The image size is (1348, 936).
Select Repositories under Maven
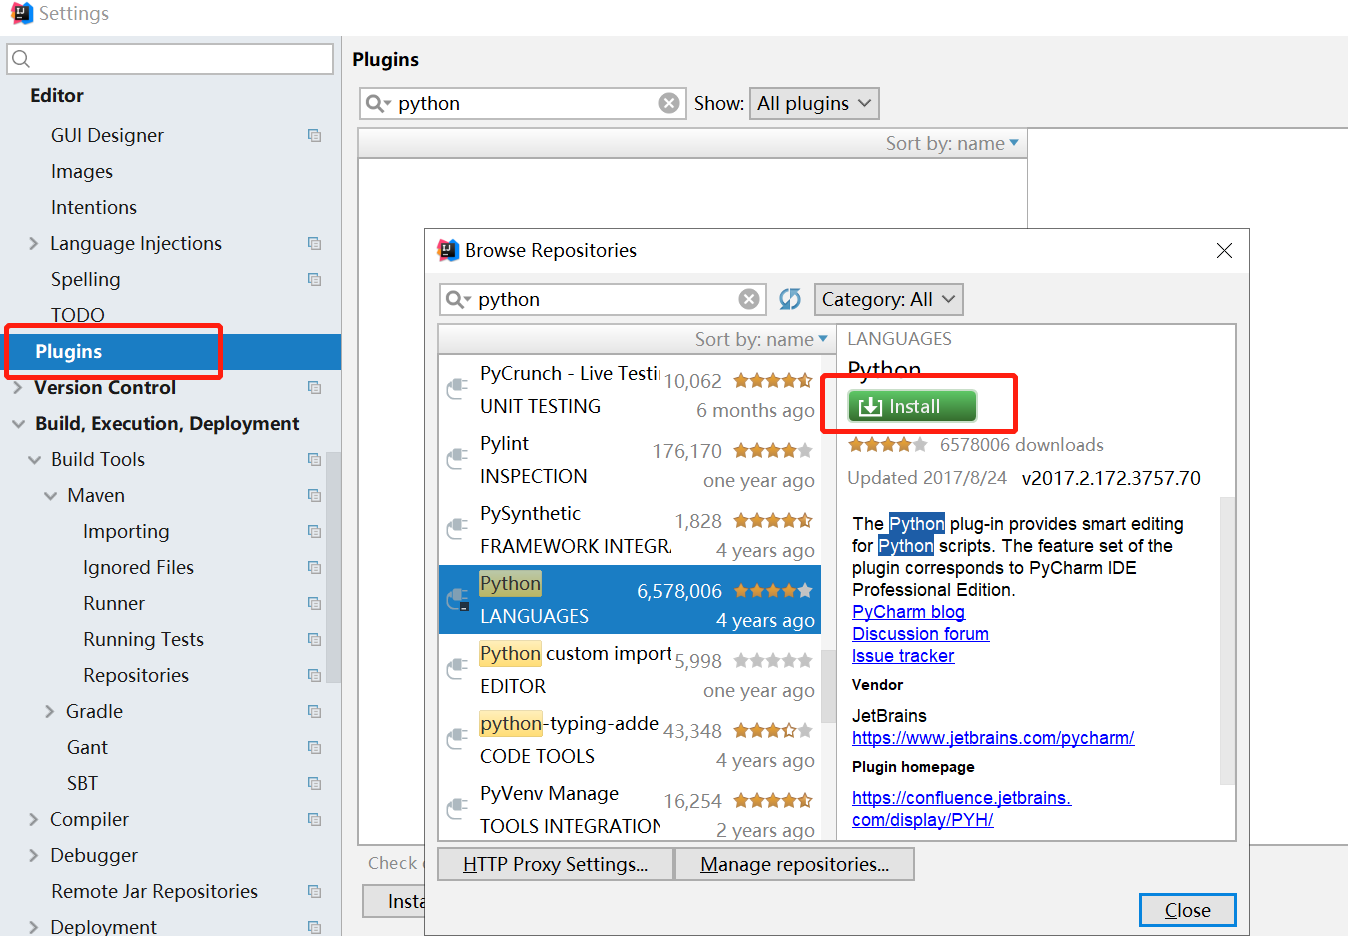136,675
